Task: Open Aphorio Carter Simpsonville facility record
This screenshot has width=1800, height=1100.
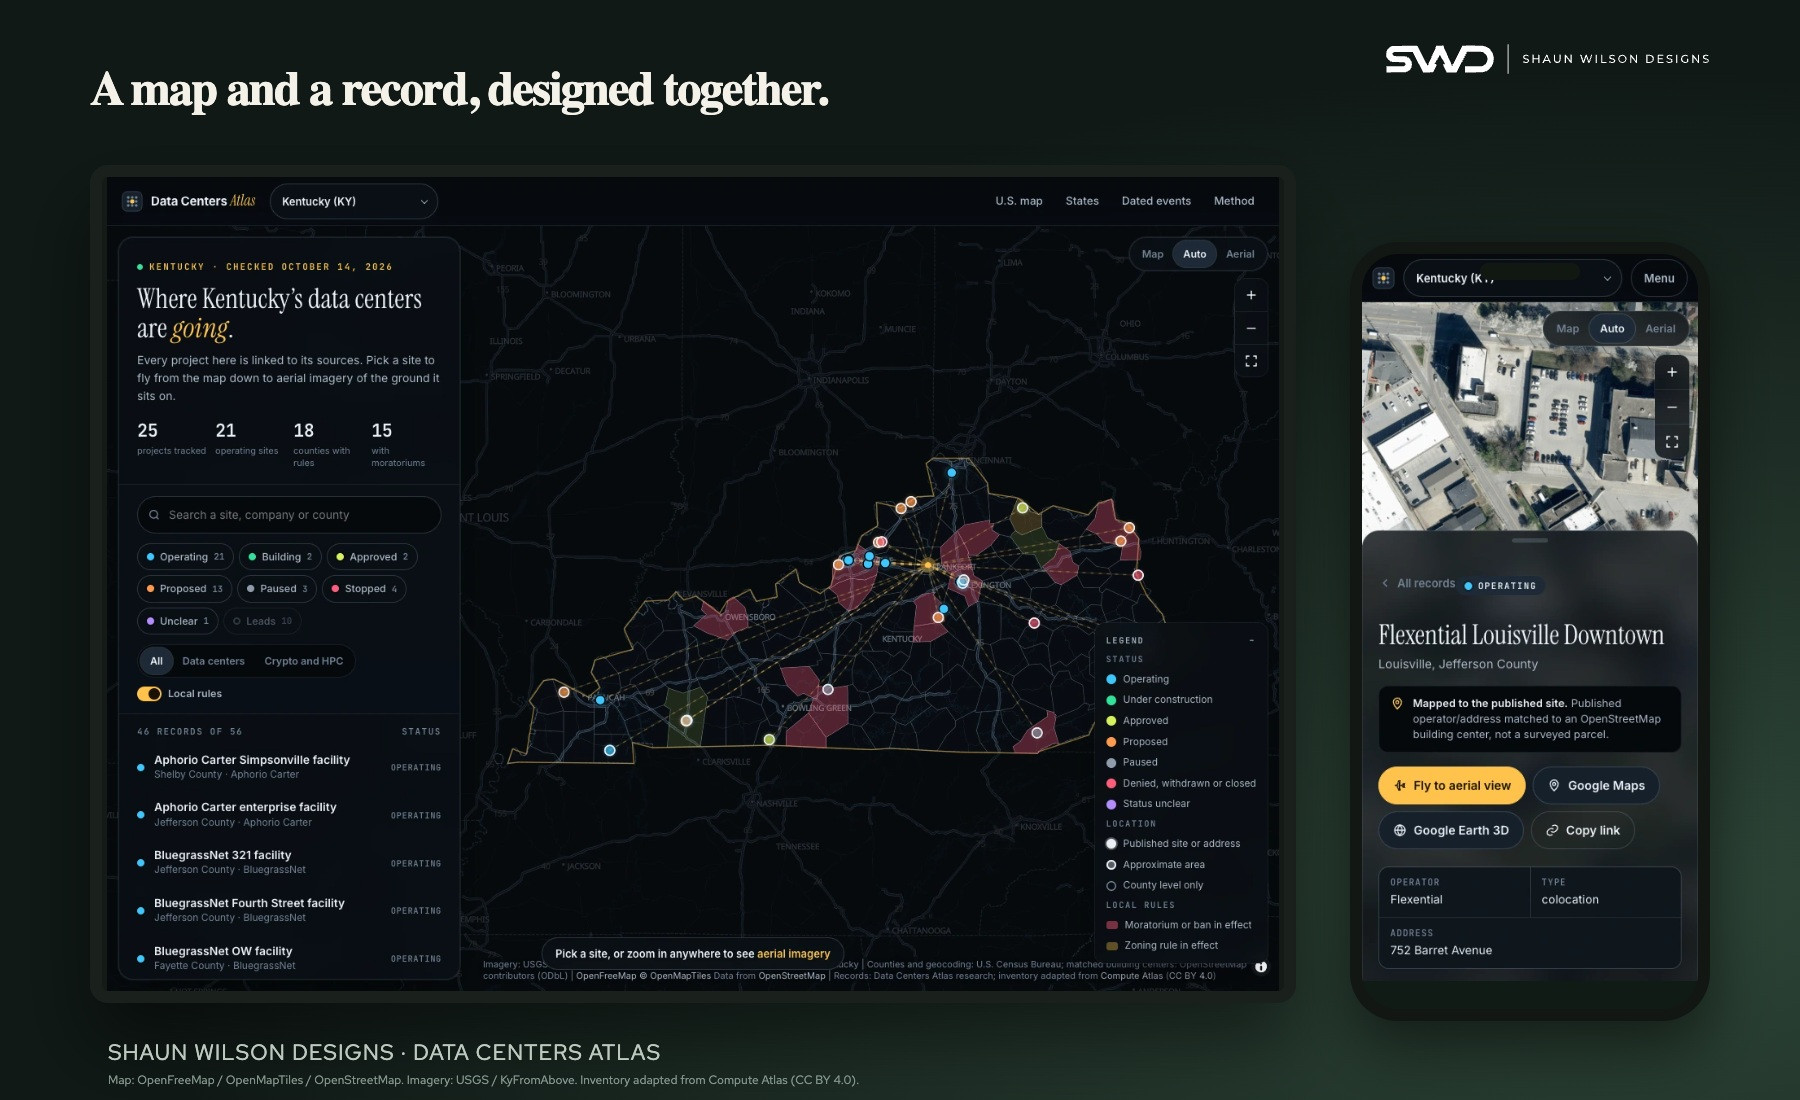Action: pos(289,767)
